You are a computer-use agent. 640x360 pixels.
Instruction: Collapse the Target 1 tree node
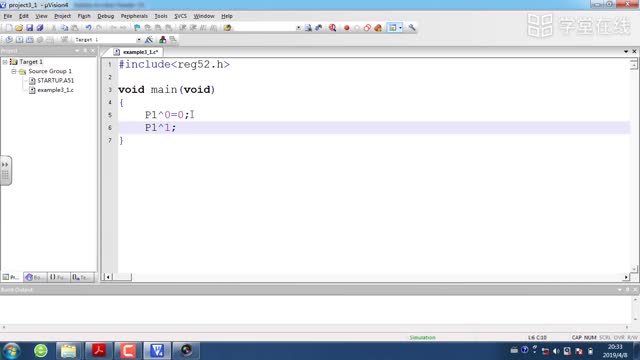point(5,62)
